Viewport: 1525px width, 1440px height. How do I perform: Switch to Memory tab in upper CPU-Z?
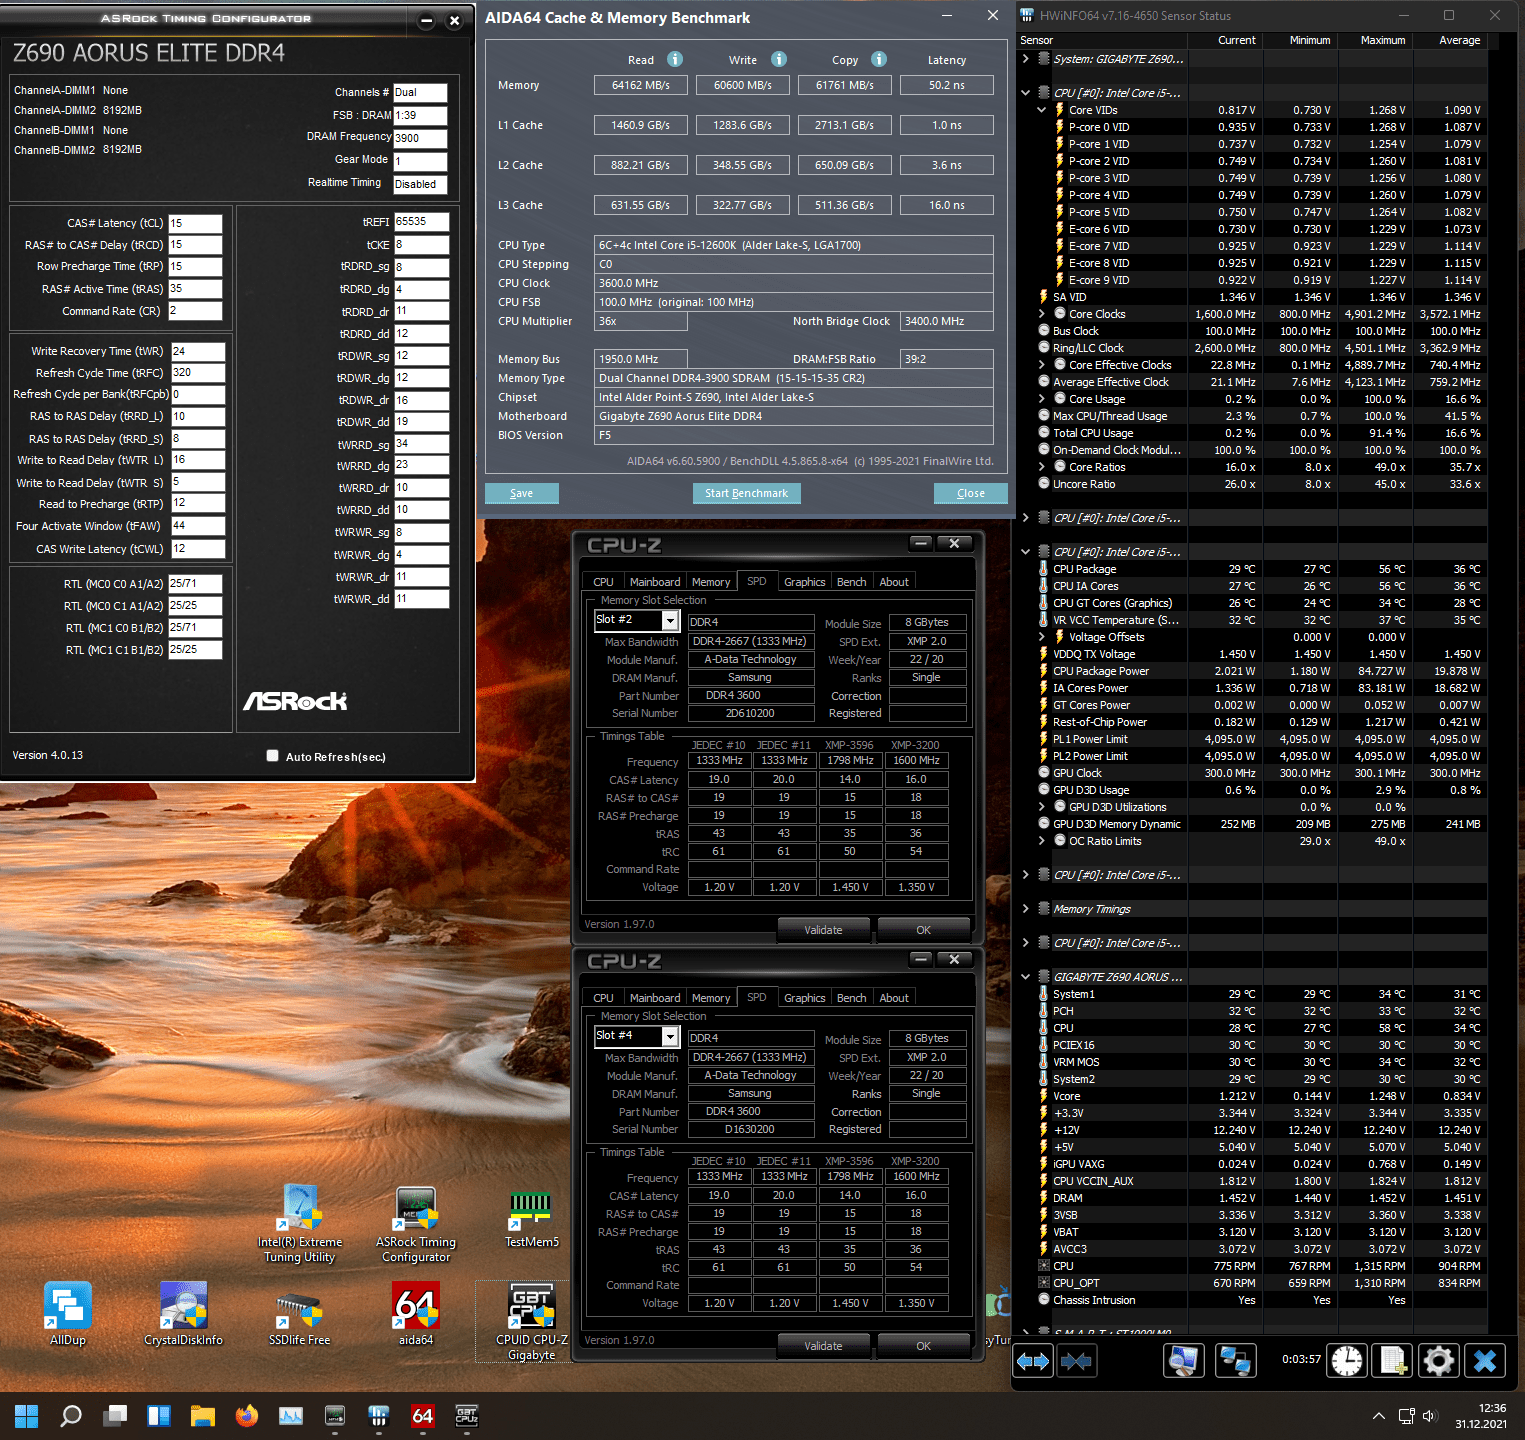tap(711, 582)
